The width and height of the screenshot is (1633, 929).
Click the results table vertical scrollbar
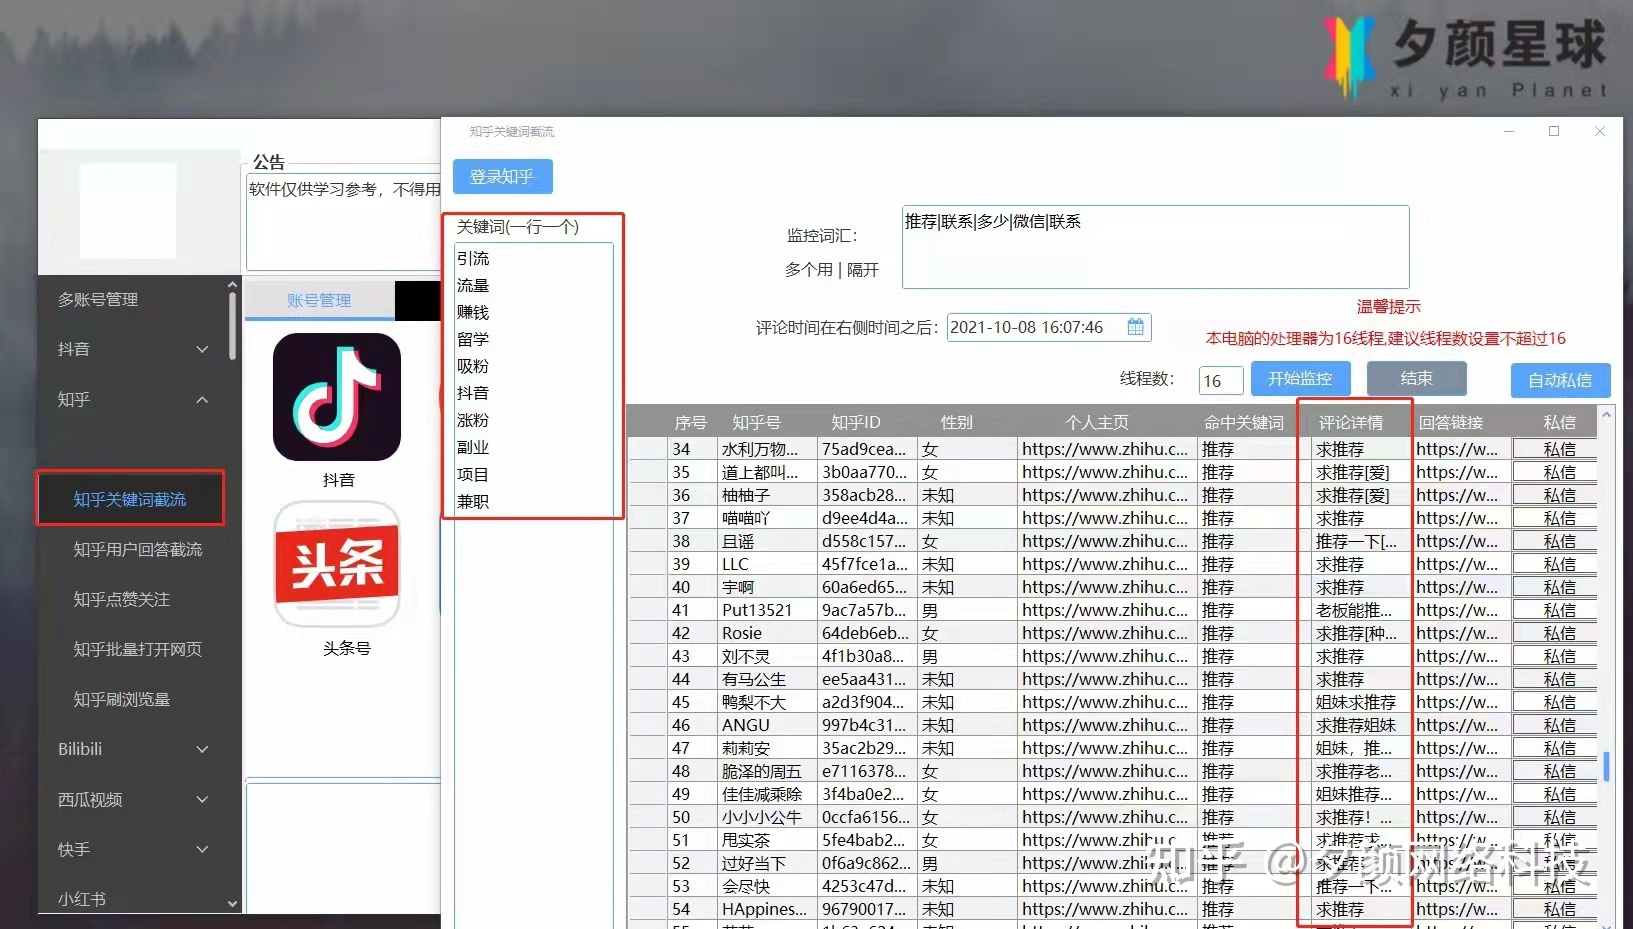[1606, 765]
